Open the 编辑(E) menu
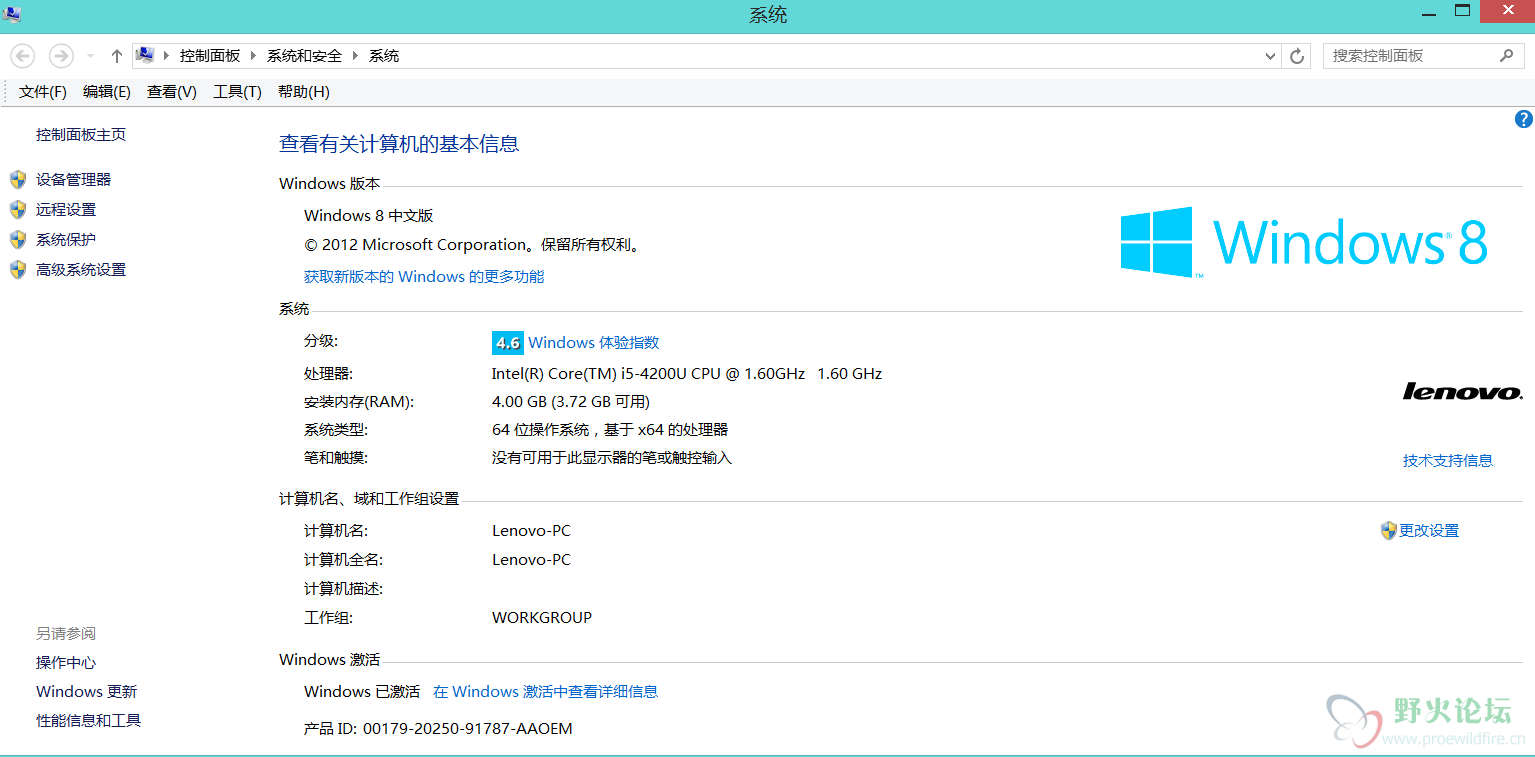This screenshot has width=1535, height=757. point(107,92)
